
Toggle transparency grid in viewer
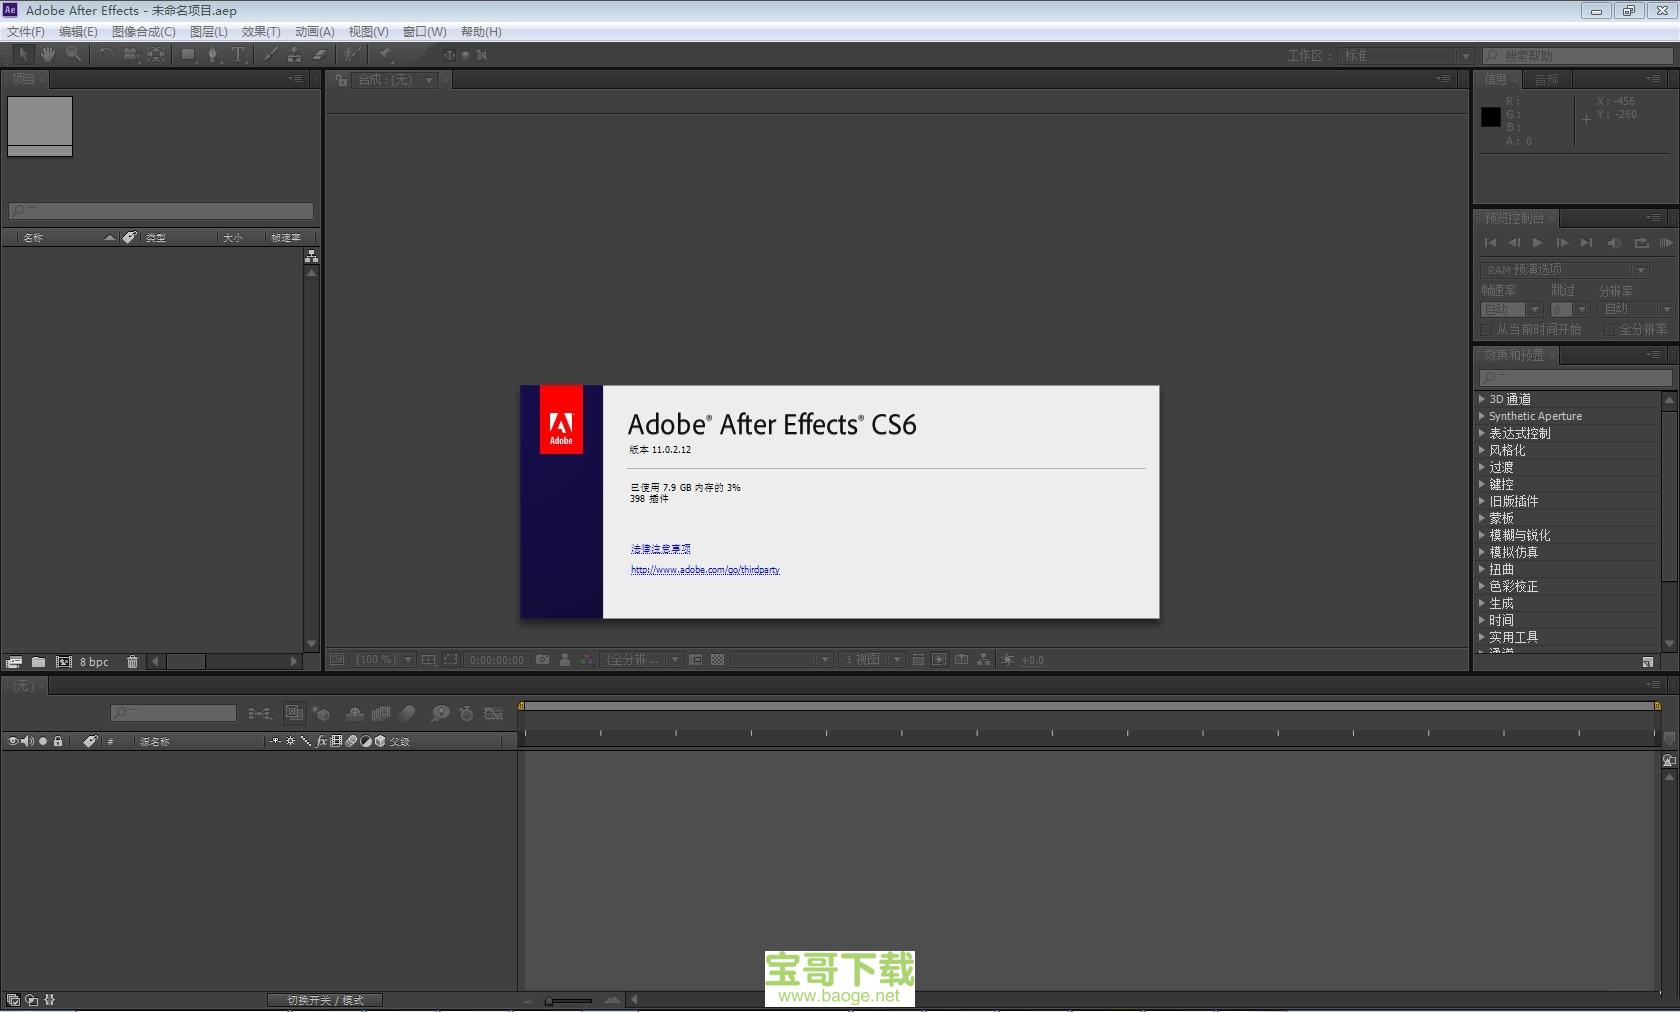point(717,660)
